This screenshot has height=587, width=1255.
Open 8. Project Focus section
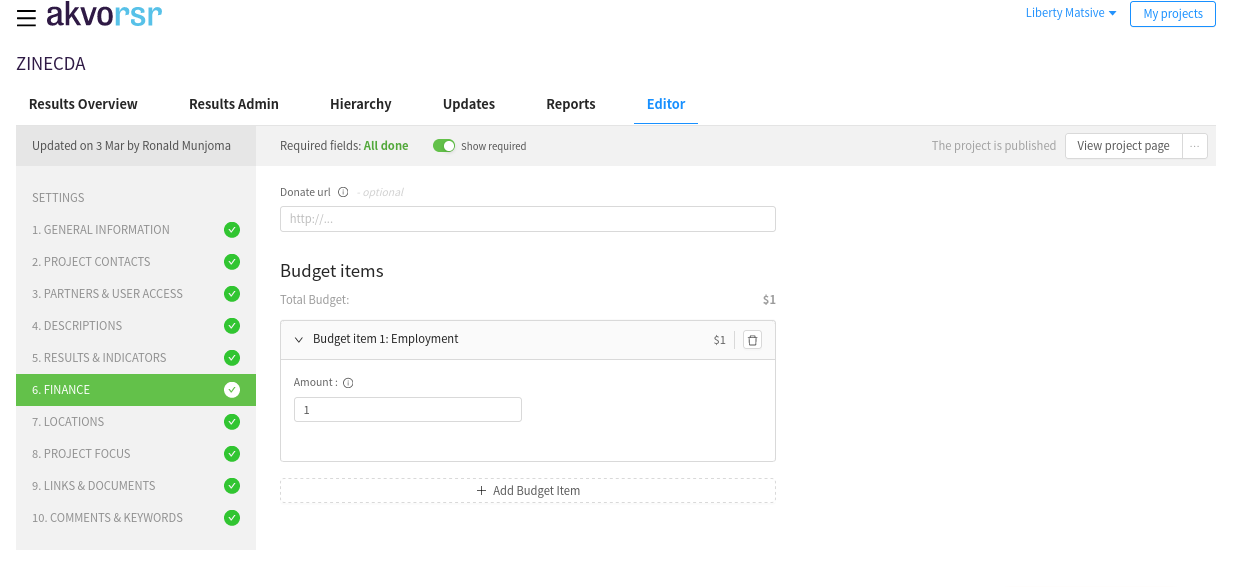[x=136, y=454]
